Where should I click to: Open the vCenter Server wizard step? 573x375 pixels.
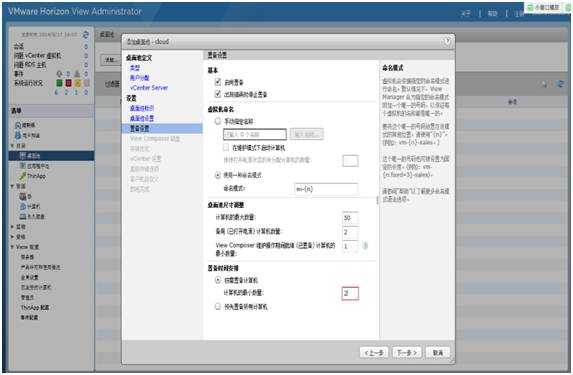[149, 88]
